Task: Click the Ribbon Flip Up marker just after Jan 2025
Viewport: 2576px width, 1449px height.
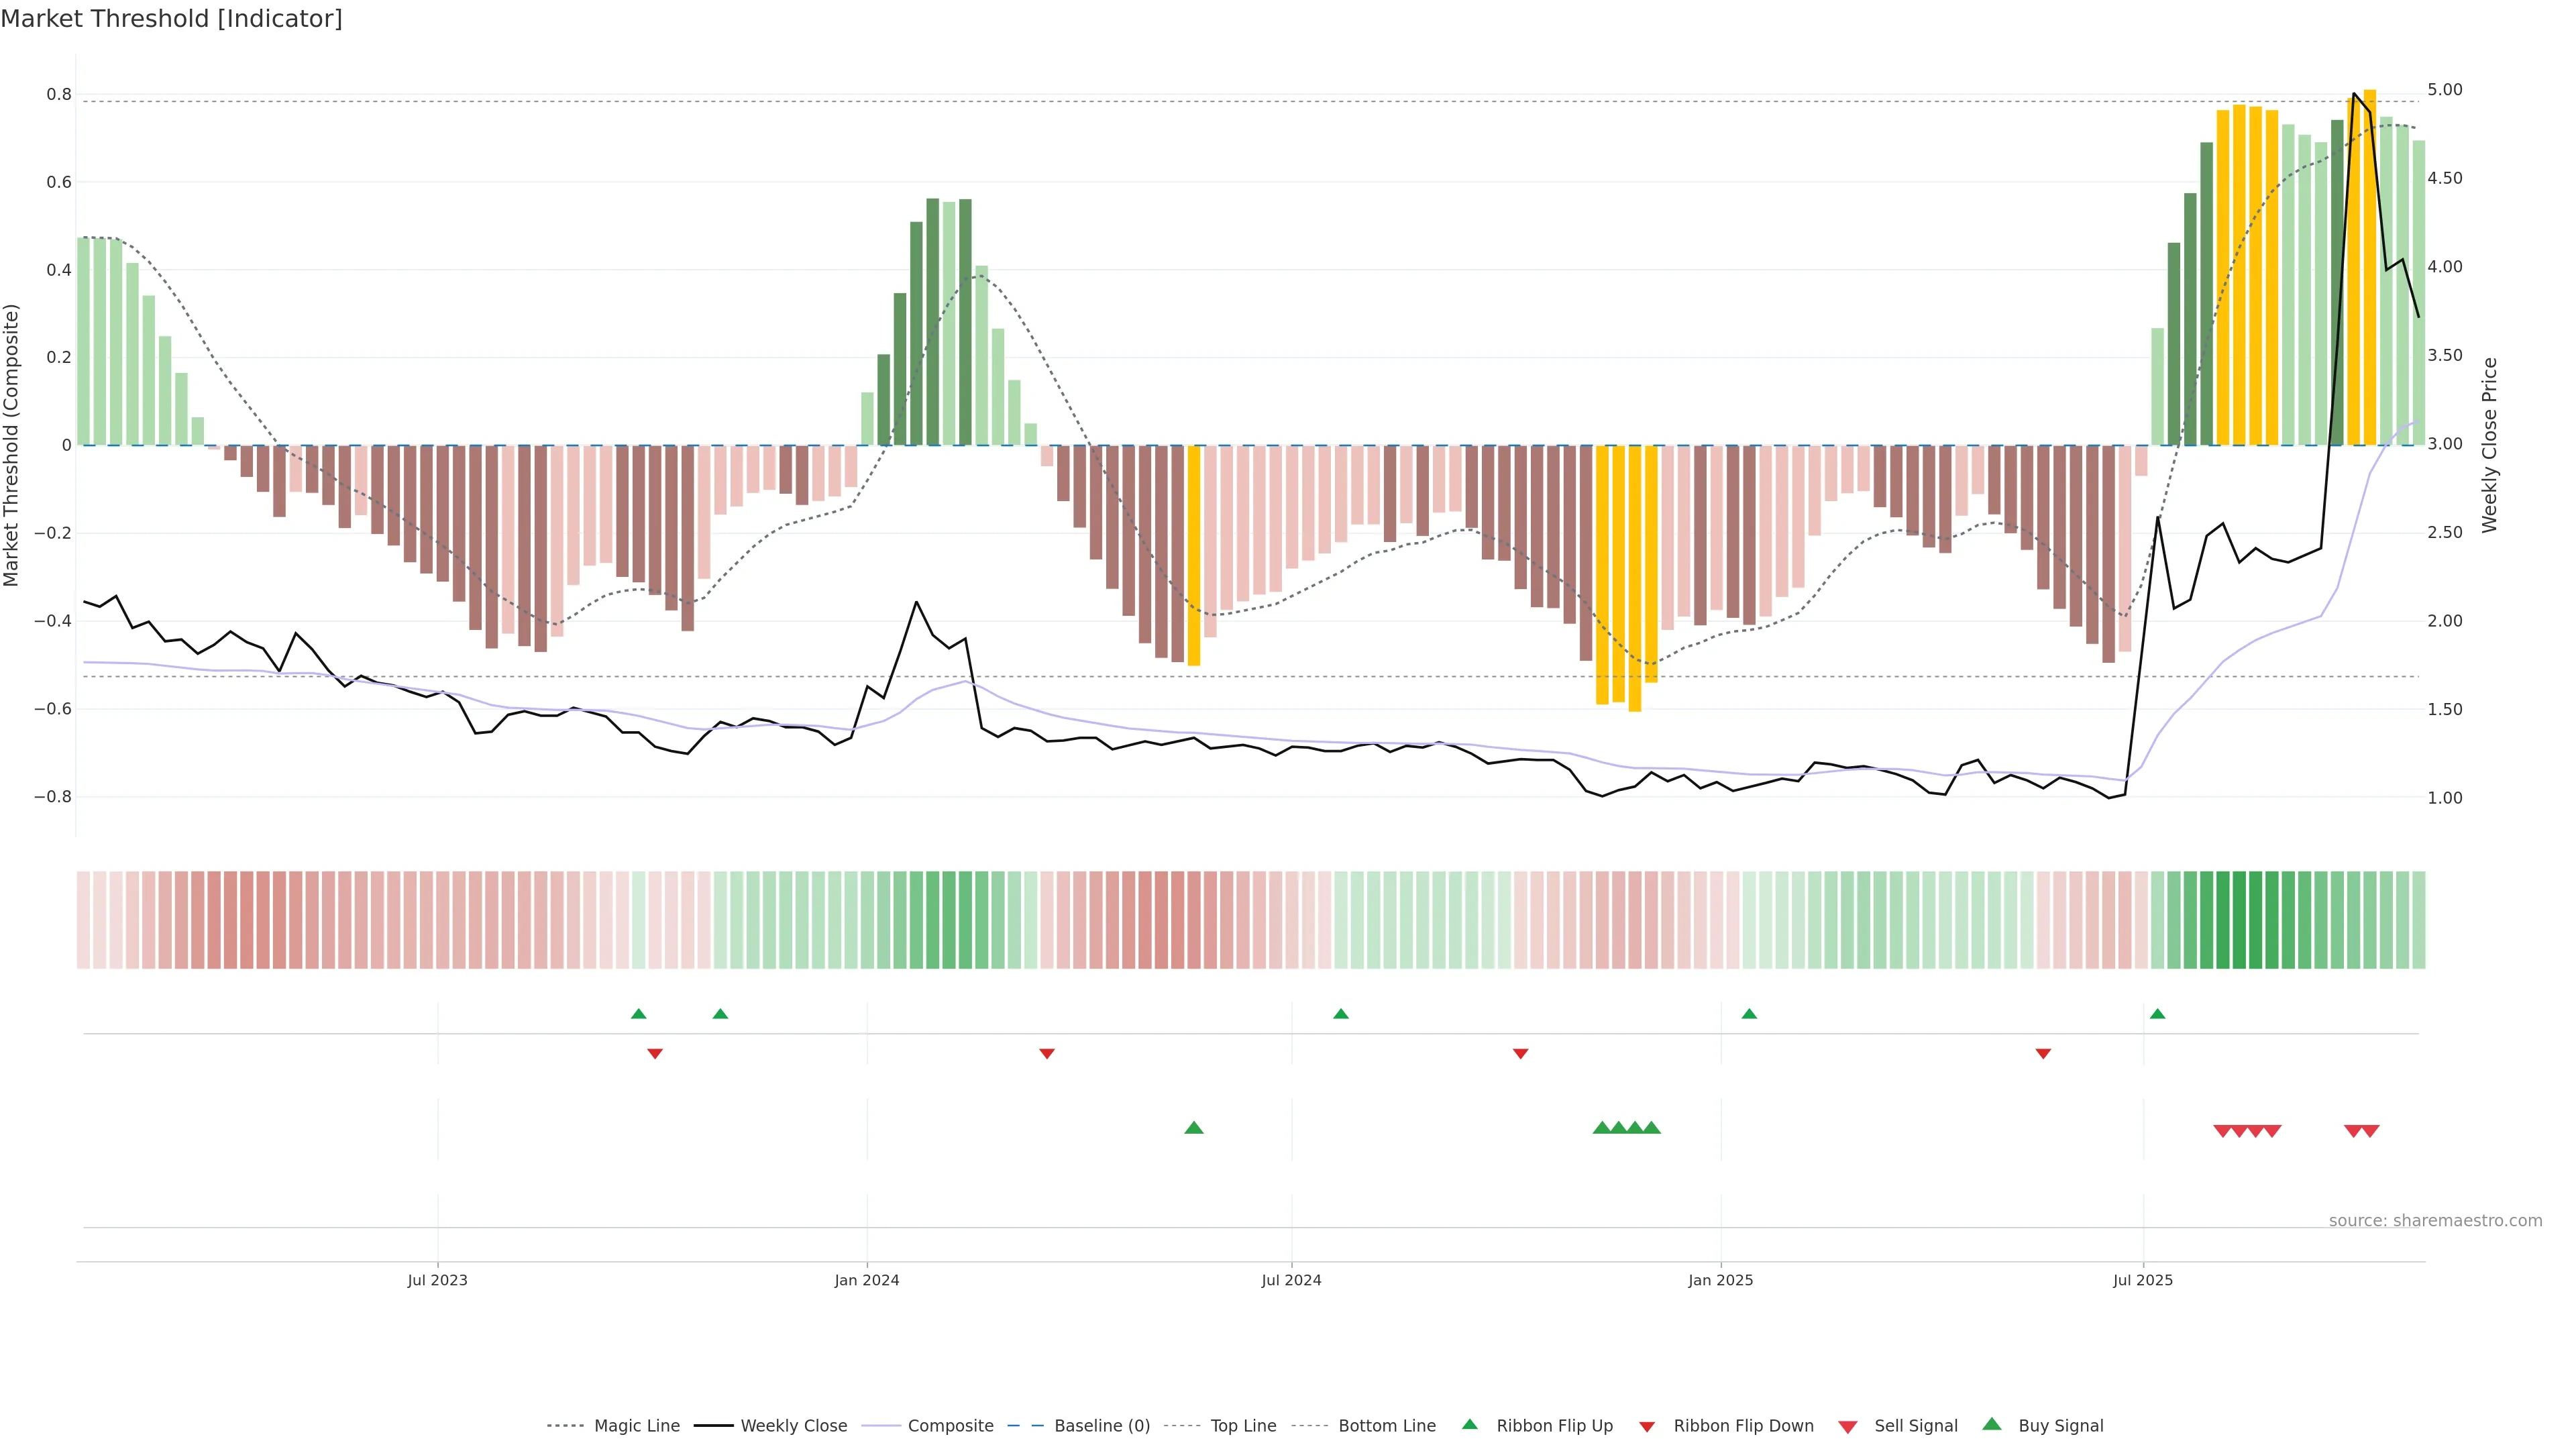Action: point(1749,1014)
